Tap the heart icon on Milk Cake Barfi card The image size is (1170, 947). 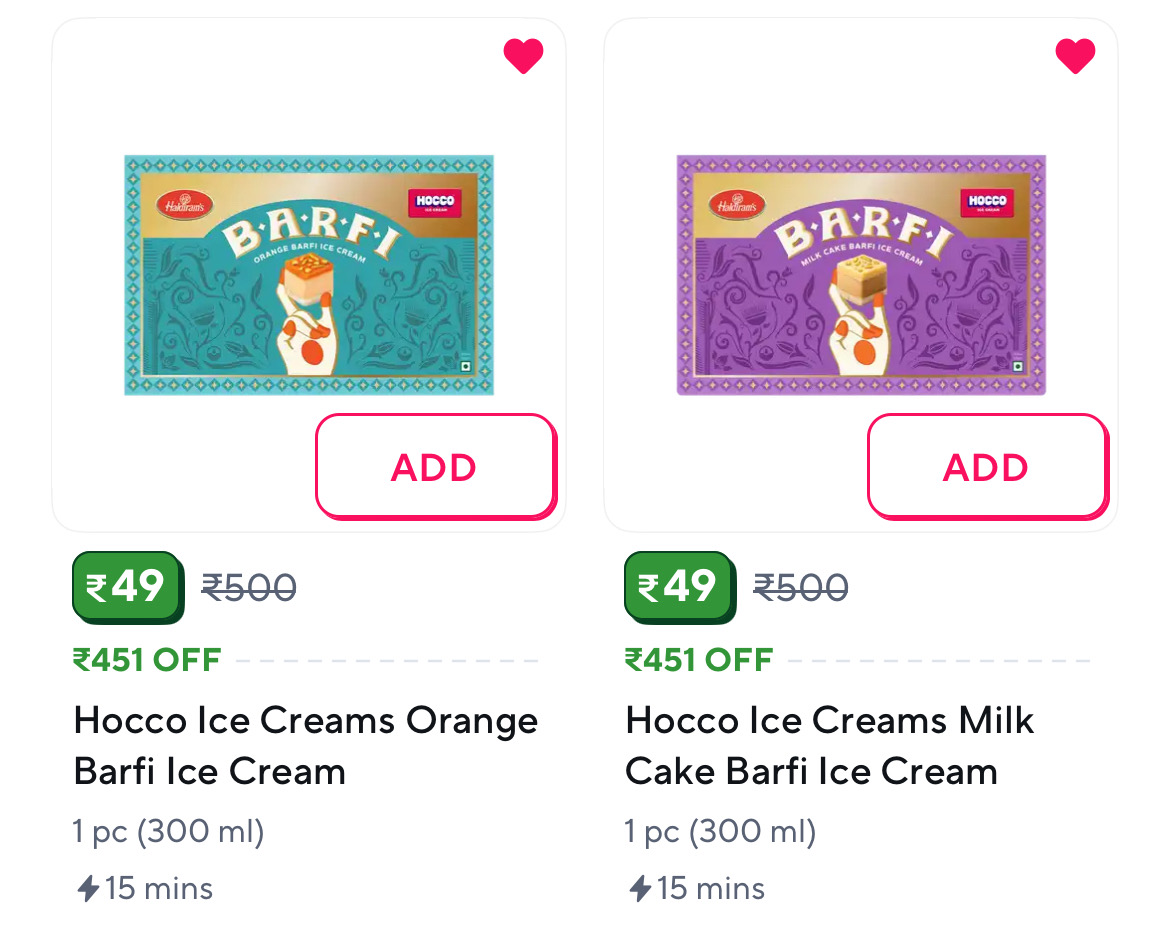point(1075,56)
